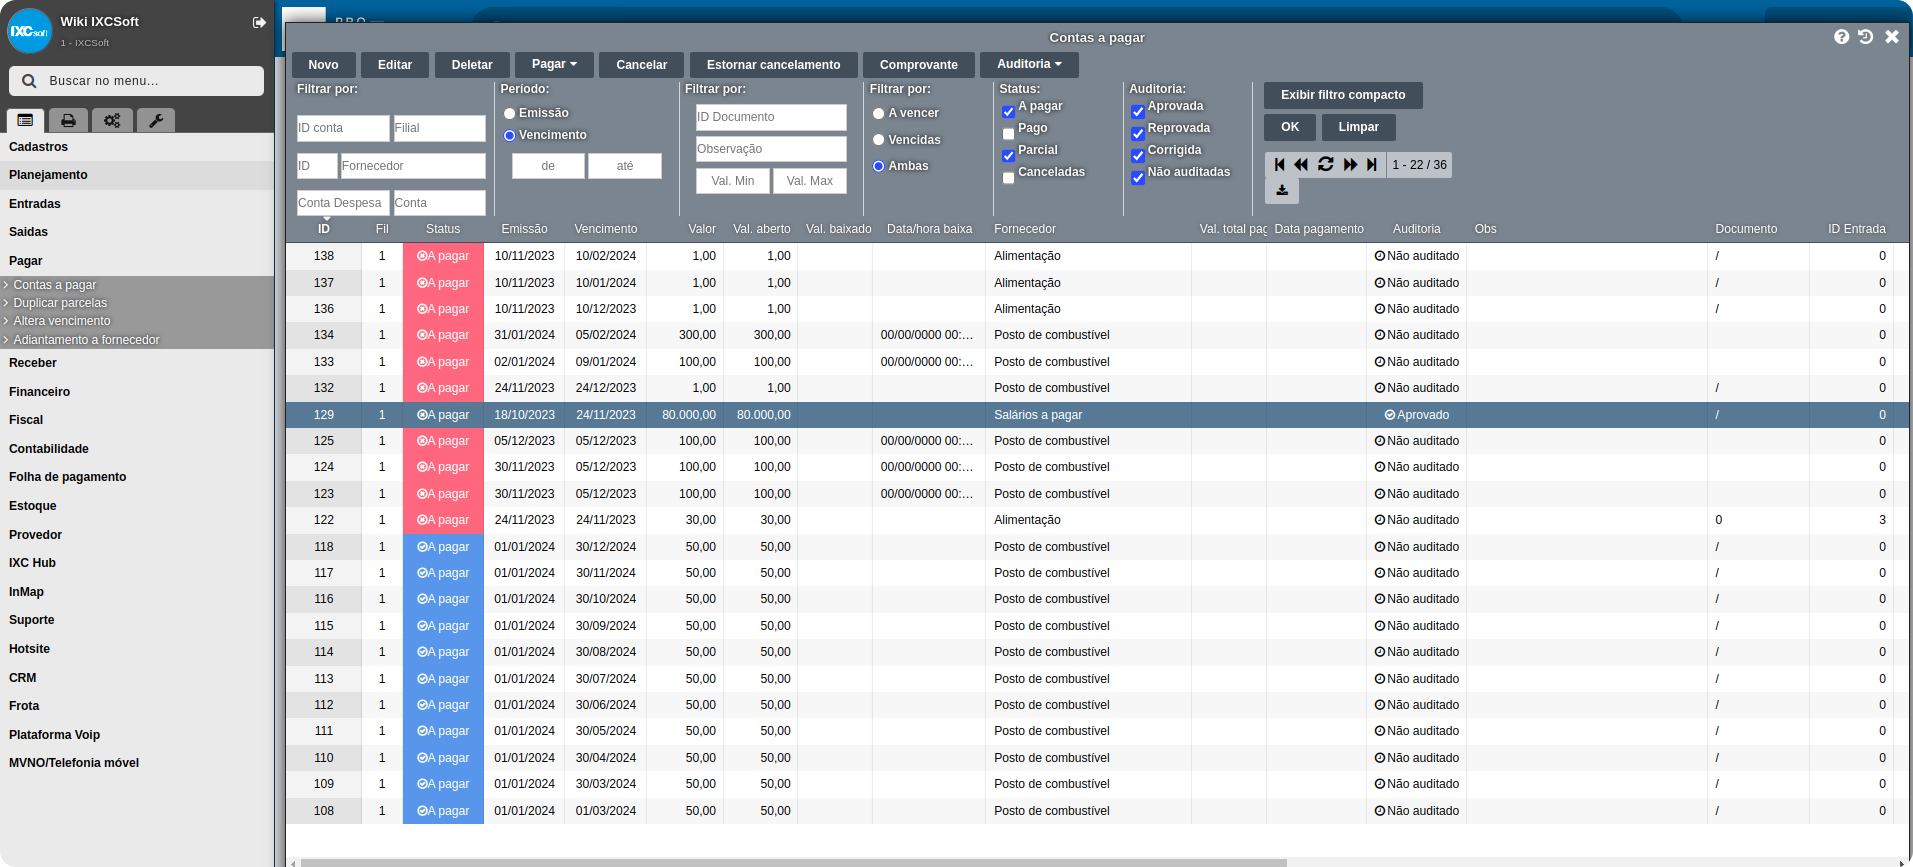This screenshot has height=867, width=1913.
Task: Expand the Planejamento menu section
Action: (137, 175)
